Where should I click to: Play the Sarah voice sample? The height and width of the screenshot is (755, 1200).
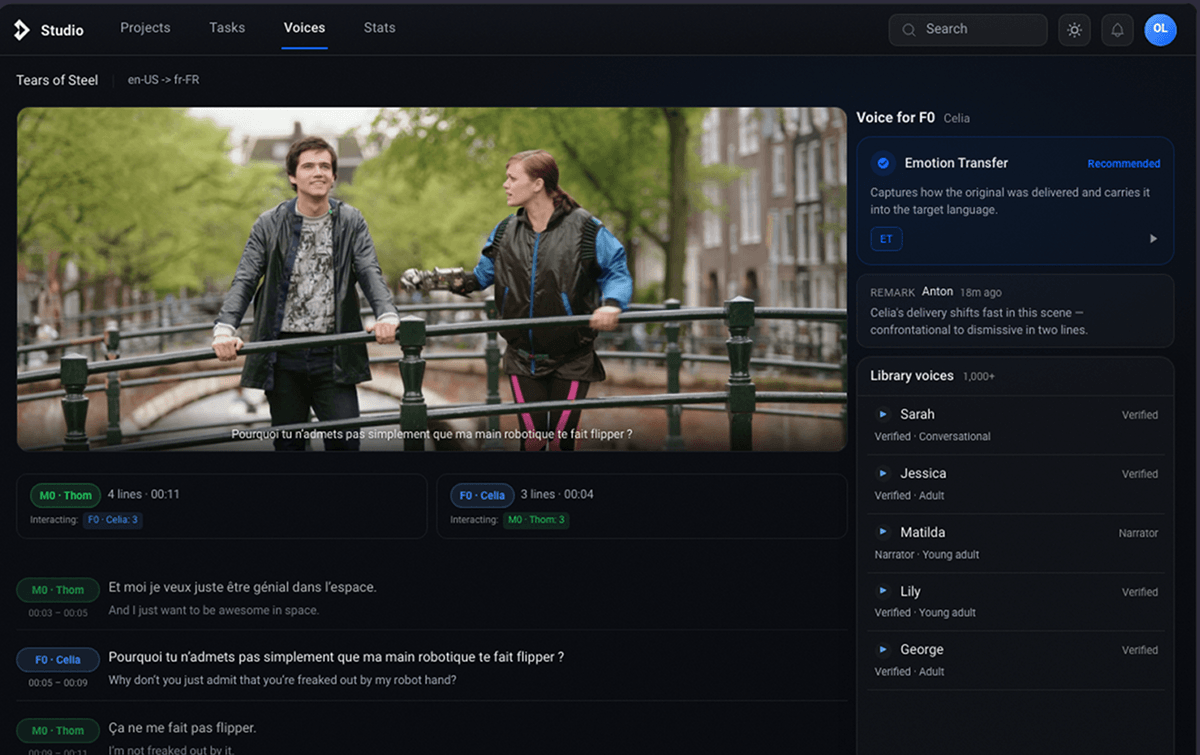(883, 414)
